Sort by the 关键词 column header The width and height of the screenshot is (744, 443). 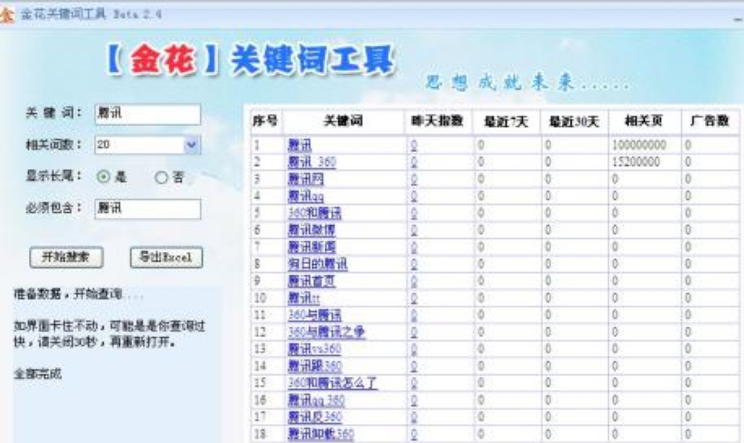(343, 121)
